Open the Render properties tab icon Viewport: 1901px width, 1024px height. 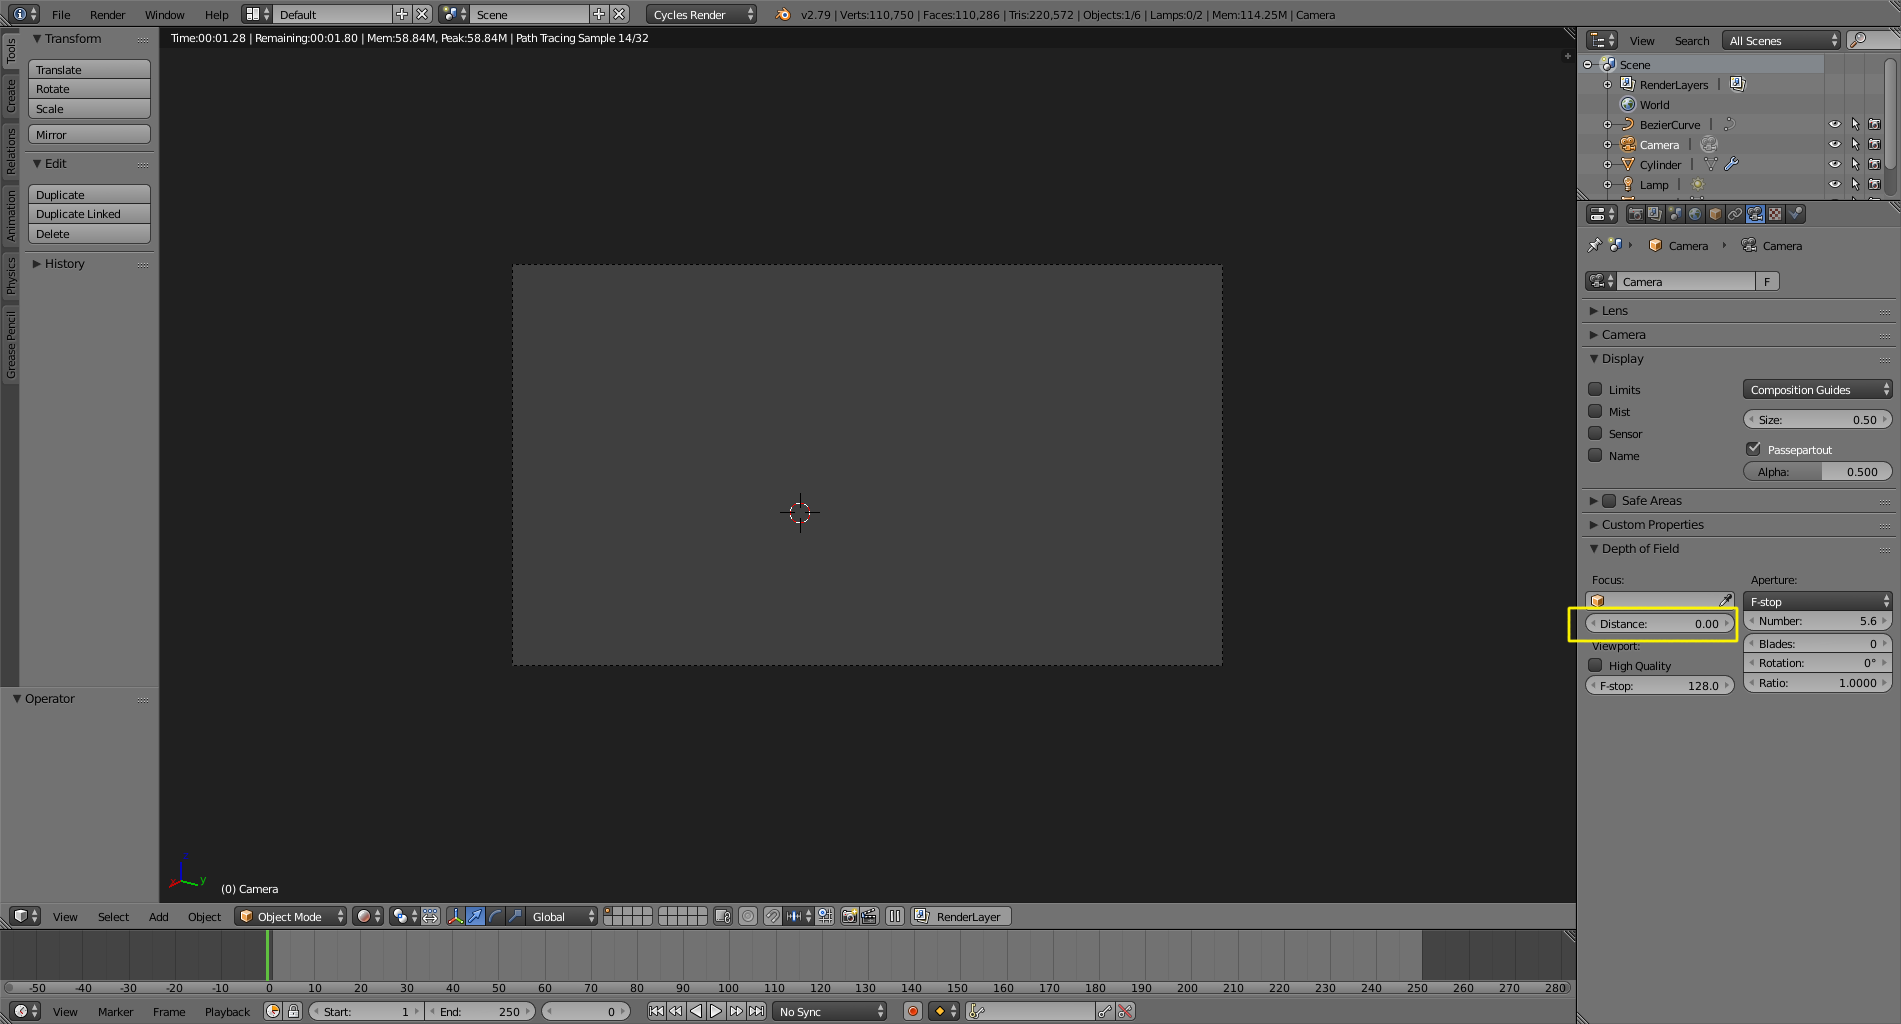tap(1635, 214)
